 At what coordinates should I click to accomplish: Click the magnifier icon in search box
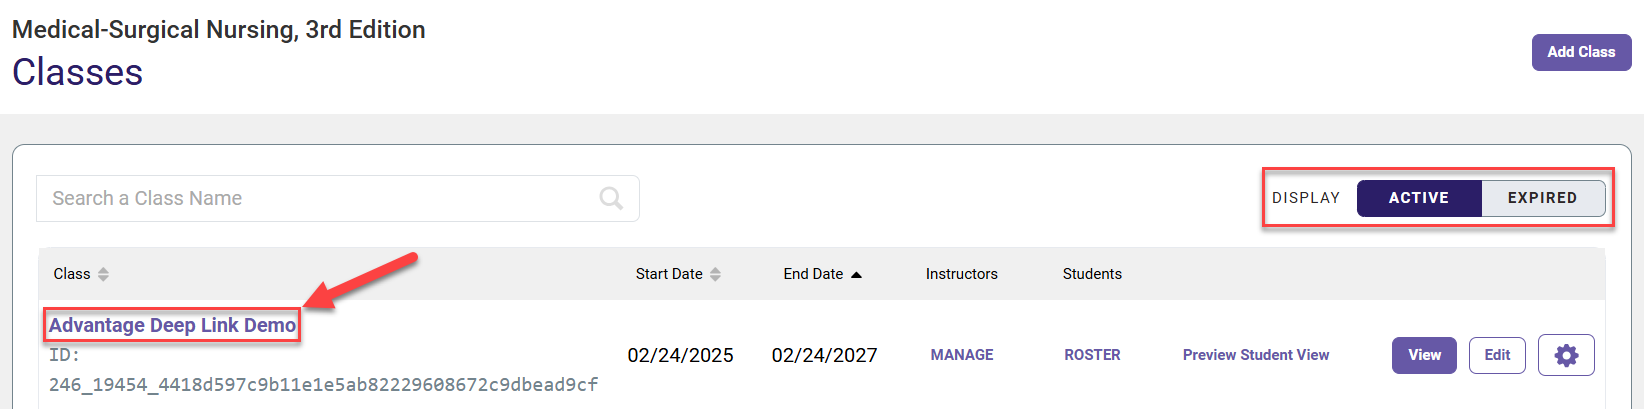point(611,198)
